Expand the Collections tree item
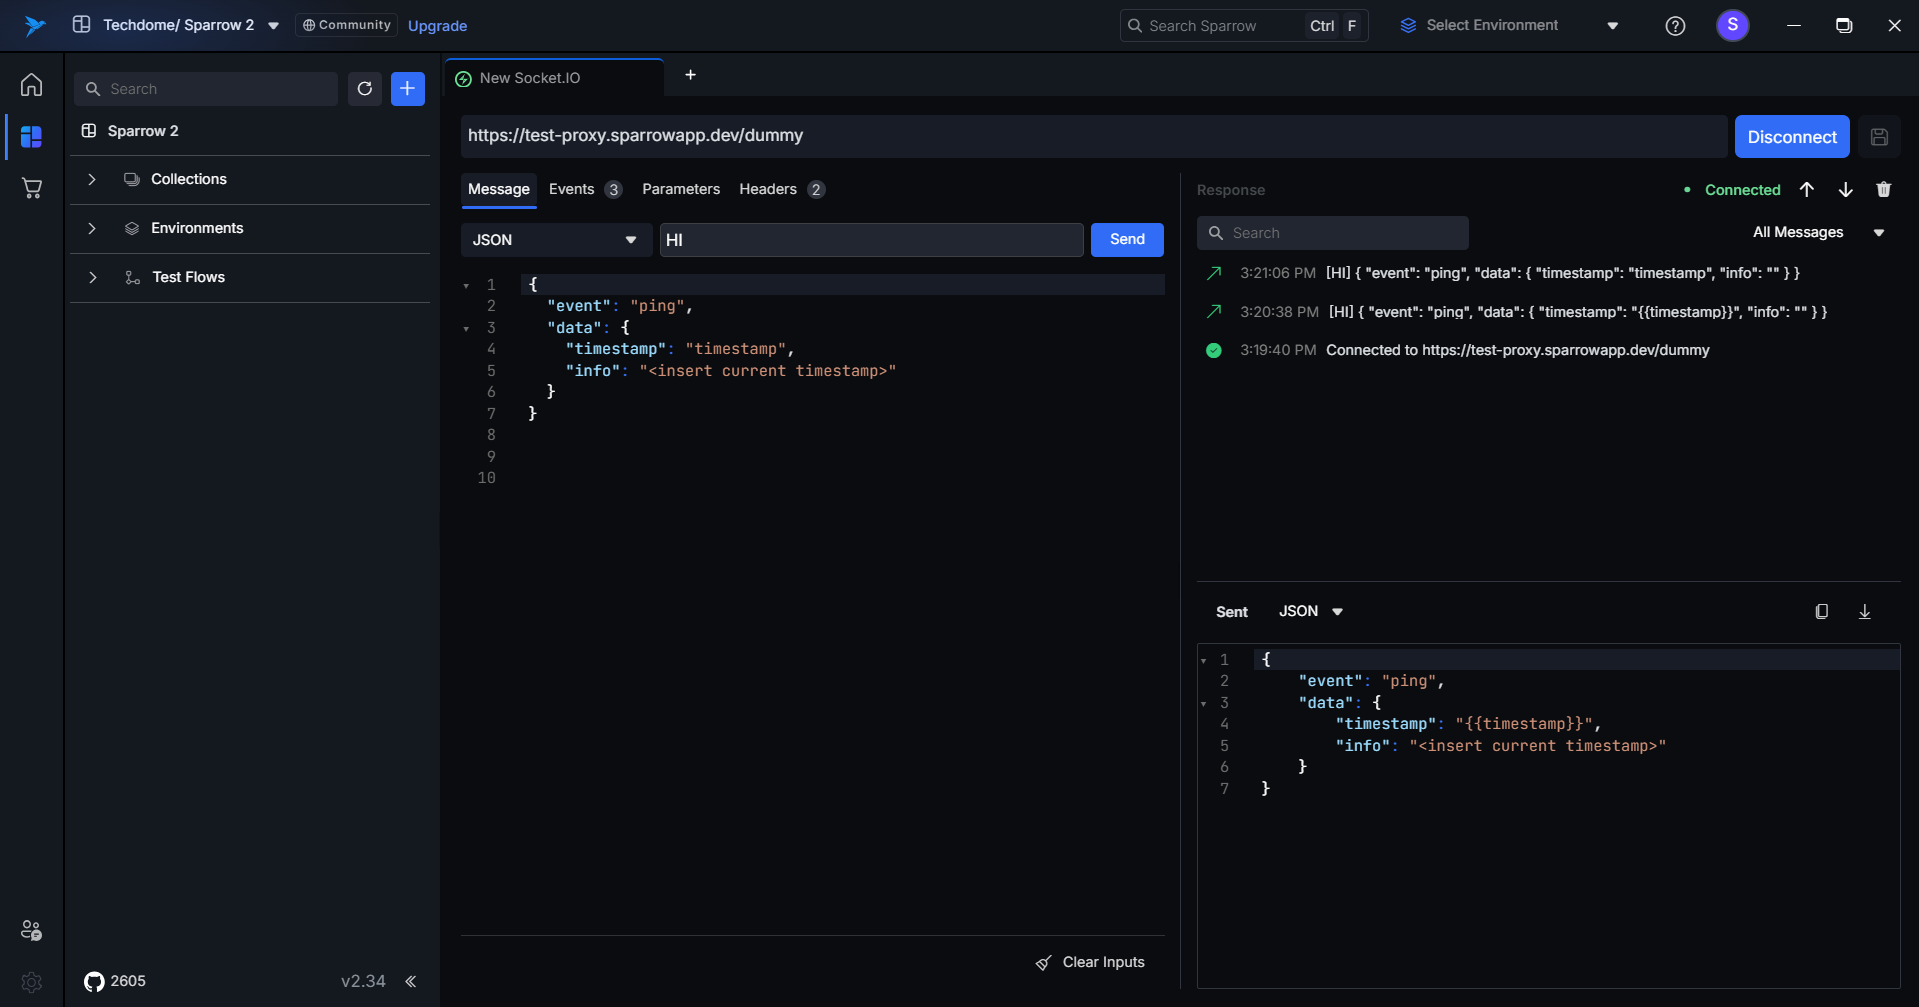The height and width of the screenshot is (1007, 1919). tap(92, 179)
